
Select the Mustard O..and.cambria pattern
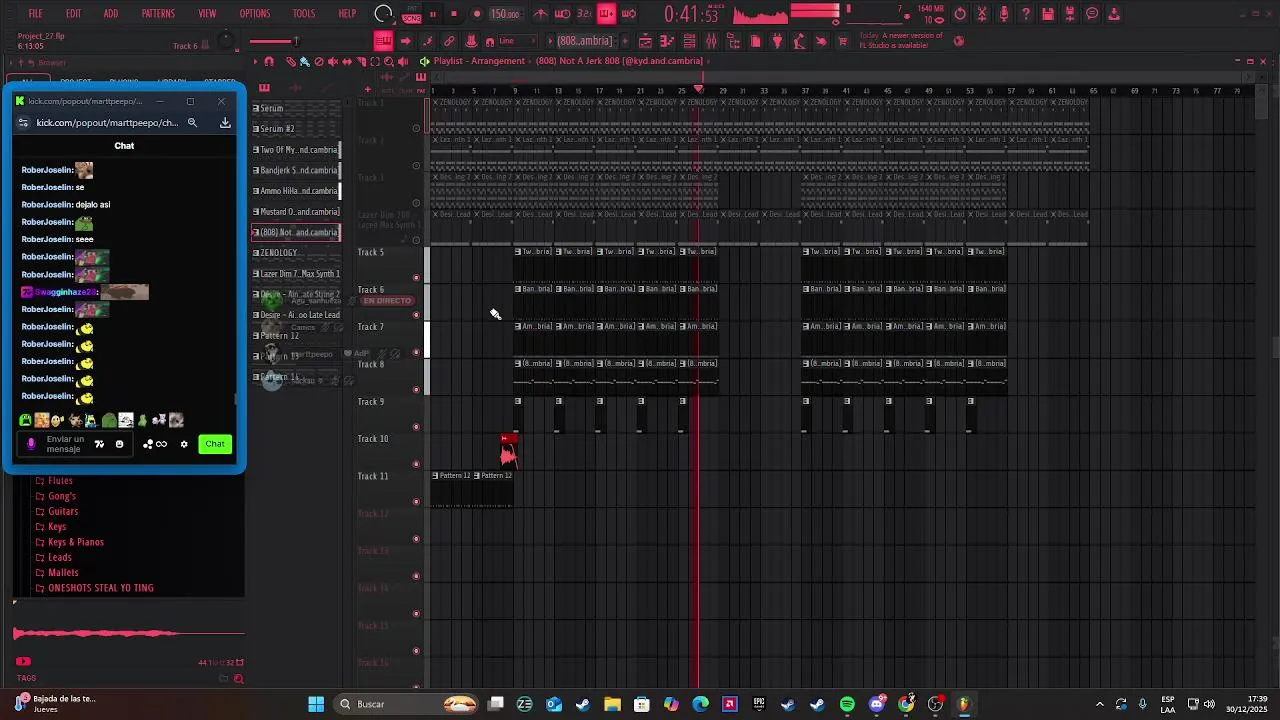pyautogui.click(x=296, y=212)
